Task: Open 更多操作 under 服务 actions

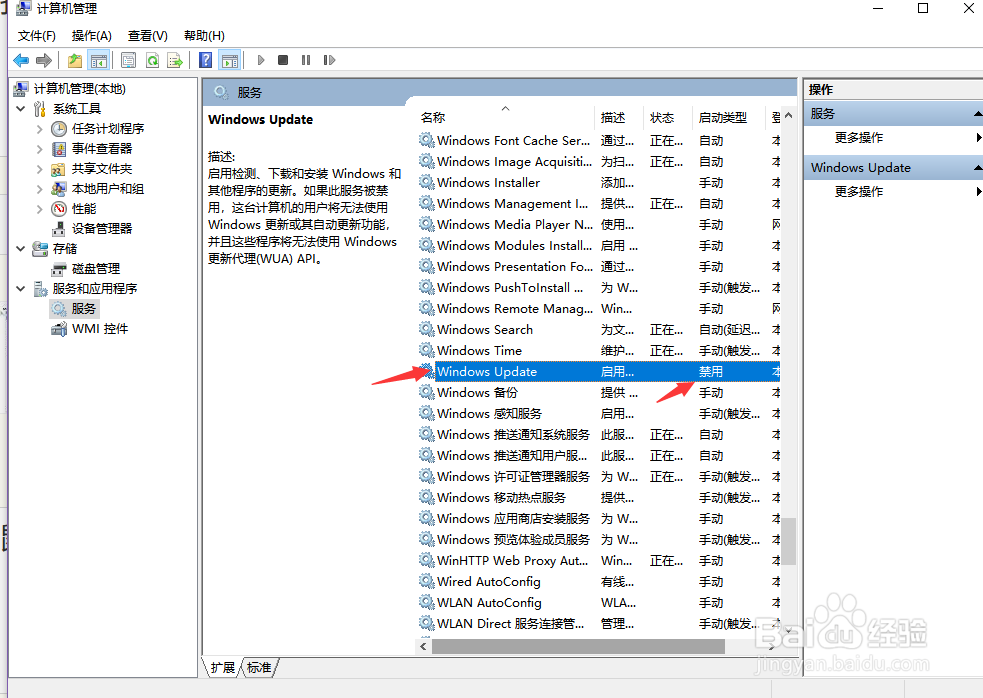Action: click(859, 137)
